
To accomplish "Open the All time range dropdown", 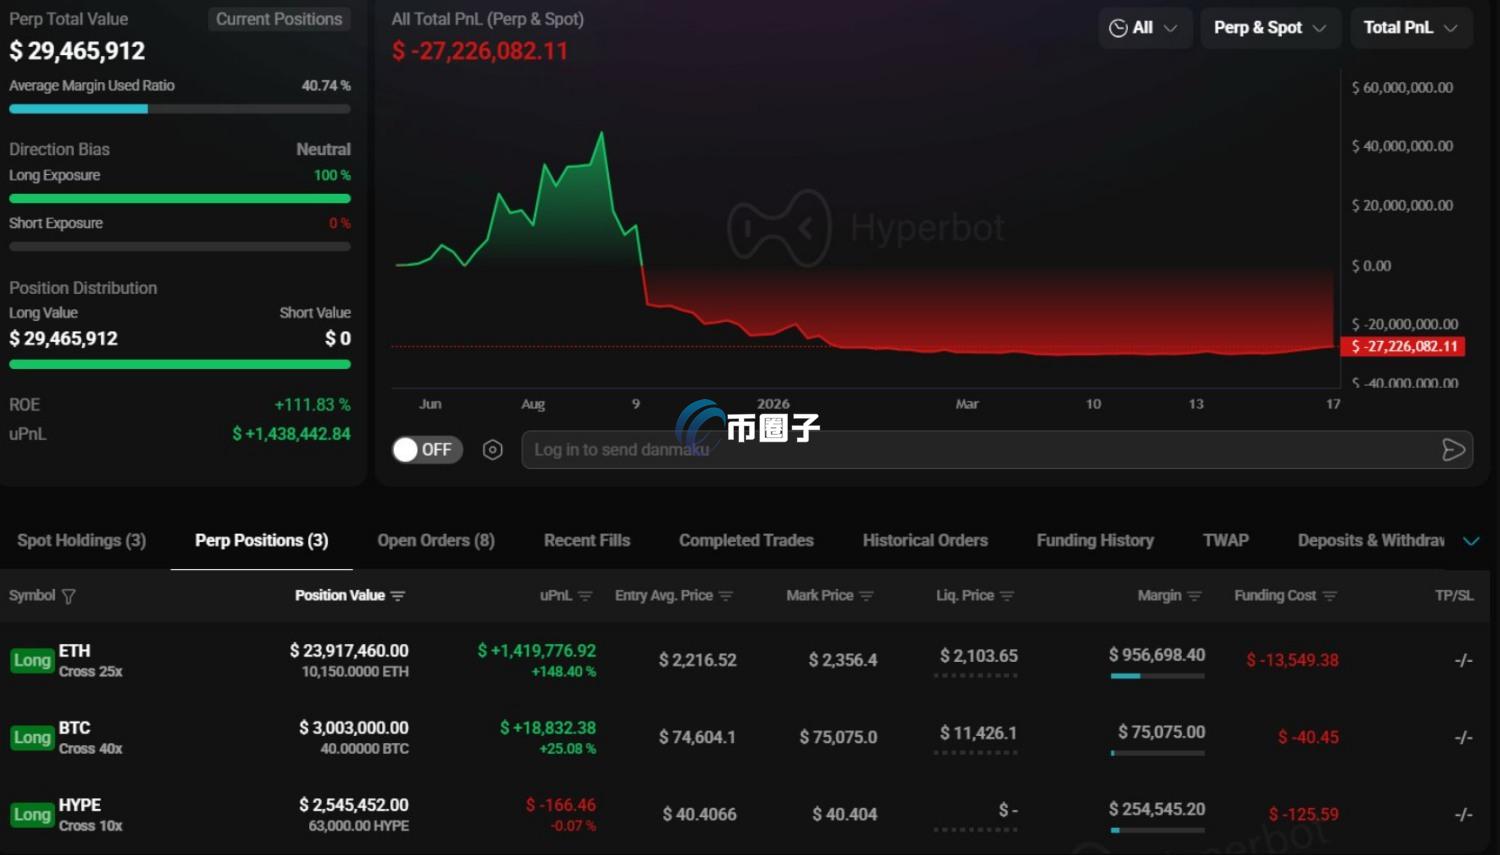I will point(1143,28).
